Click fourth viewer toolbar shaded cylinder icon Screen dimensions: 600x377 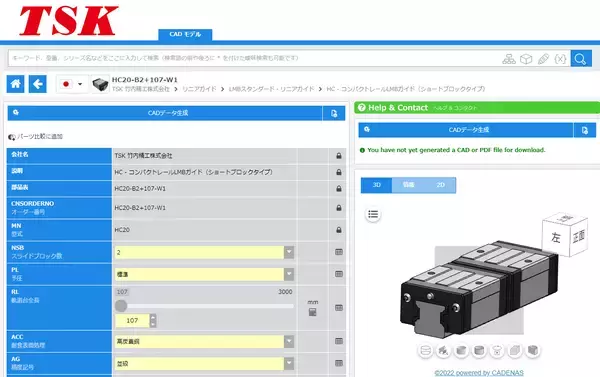(479, 351)
